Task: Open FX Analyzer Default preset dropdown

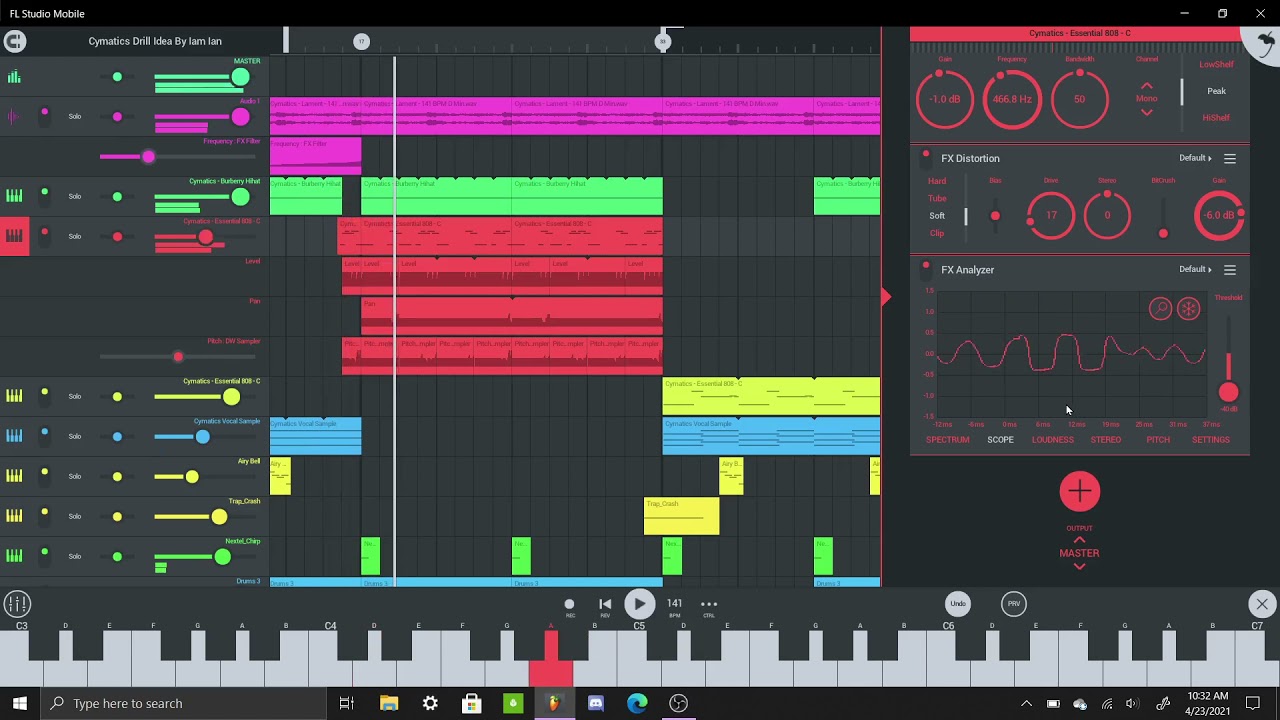Action: (x=1195, y=270)
